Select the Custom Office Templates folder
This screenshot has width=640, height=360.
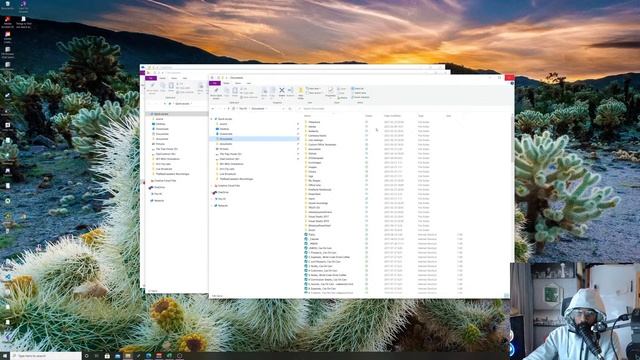tap(321, 144)
